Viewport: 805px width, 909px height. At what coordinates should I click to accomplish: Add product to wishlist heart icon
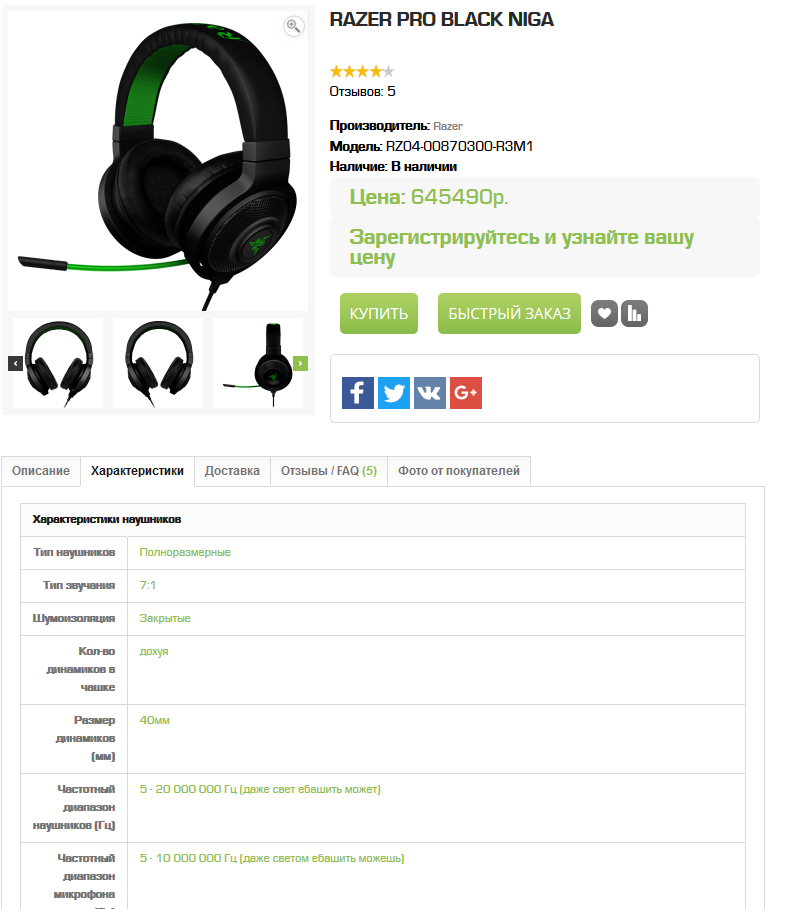pyautogui.click(x=604, y=314)
